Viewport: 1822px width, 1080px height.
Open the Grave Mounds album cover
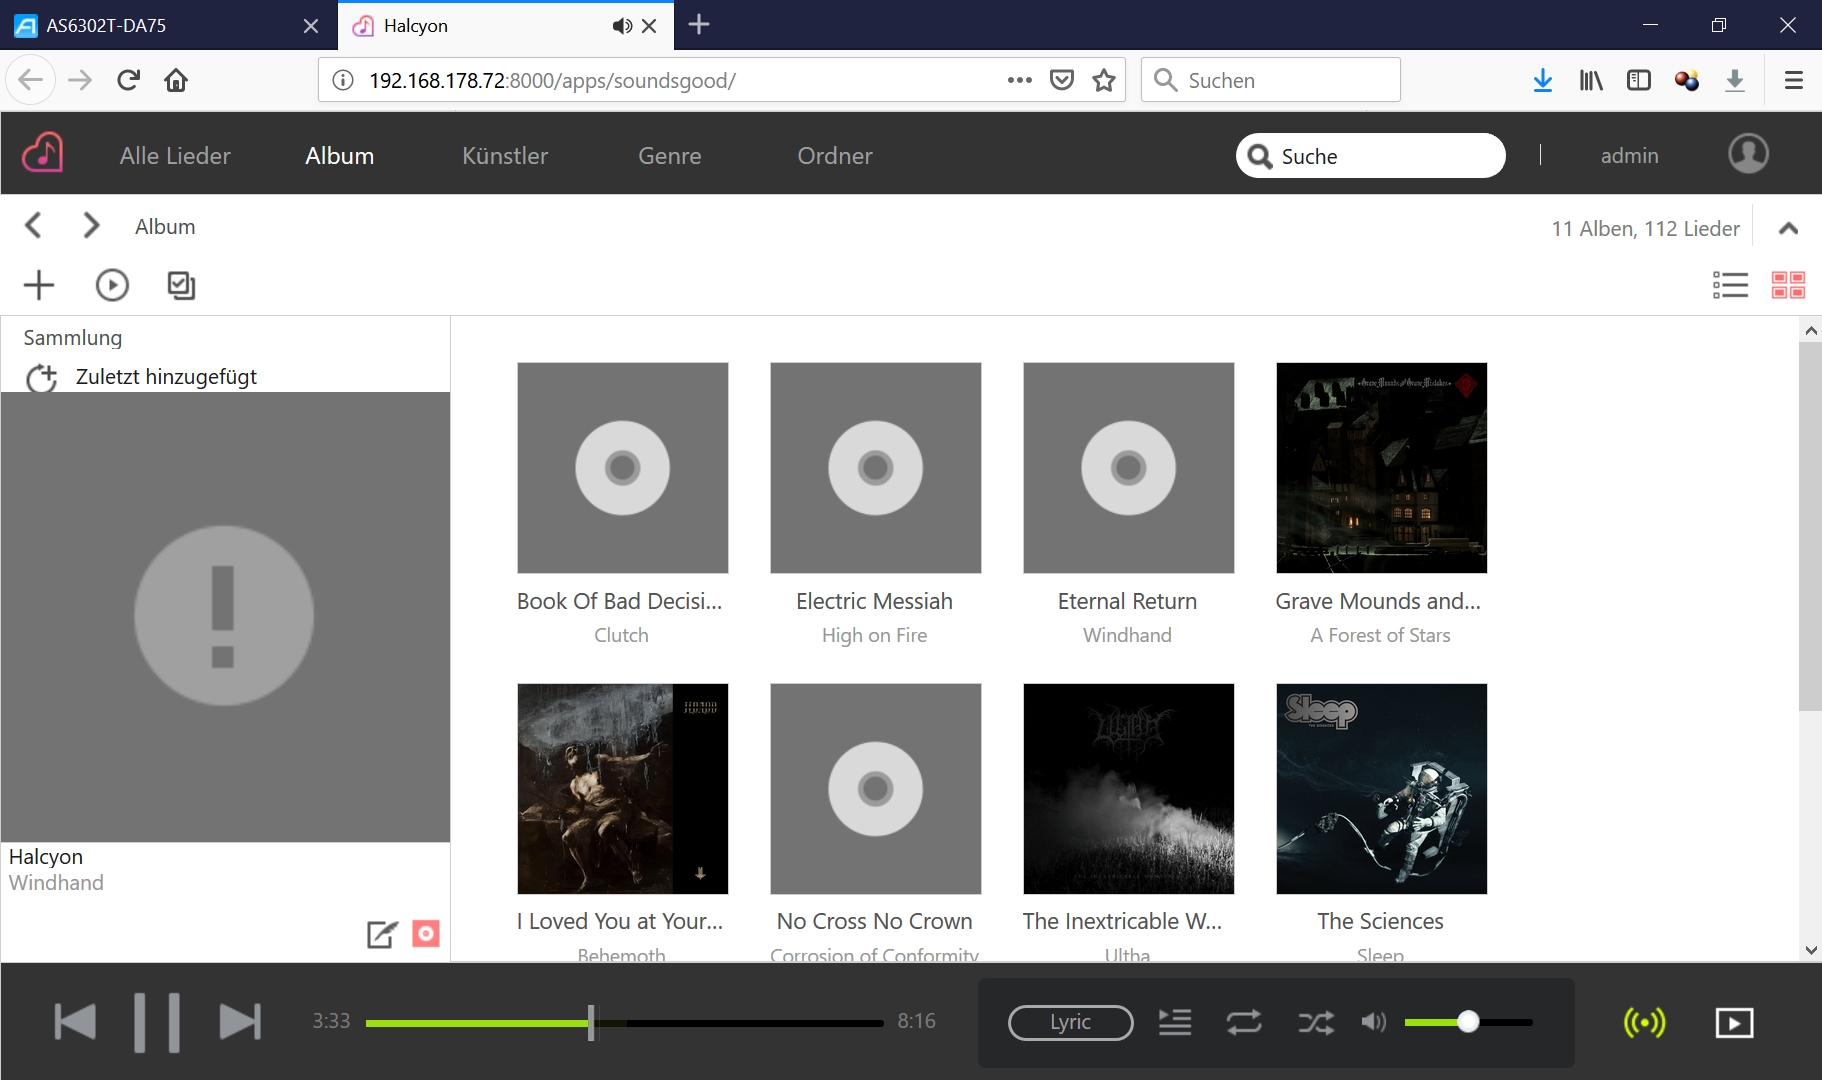coord(1382,468)
